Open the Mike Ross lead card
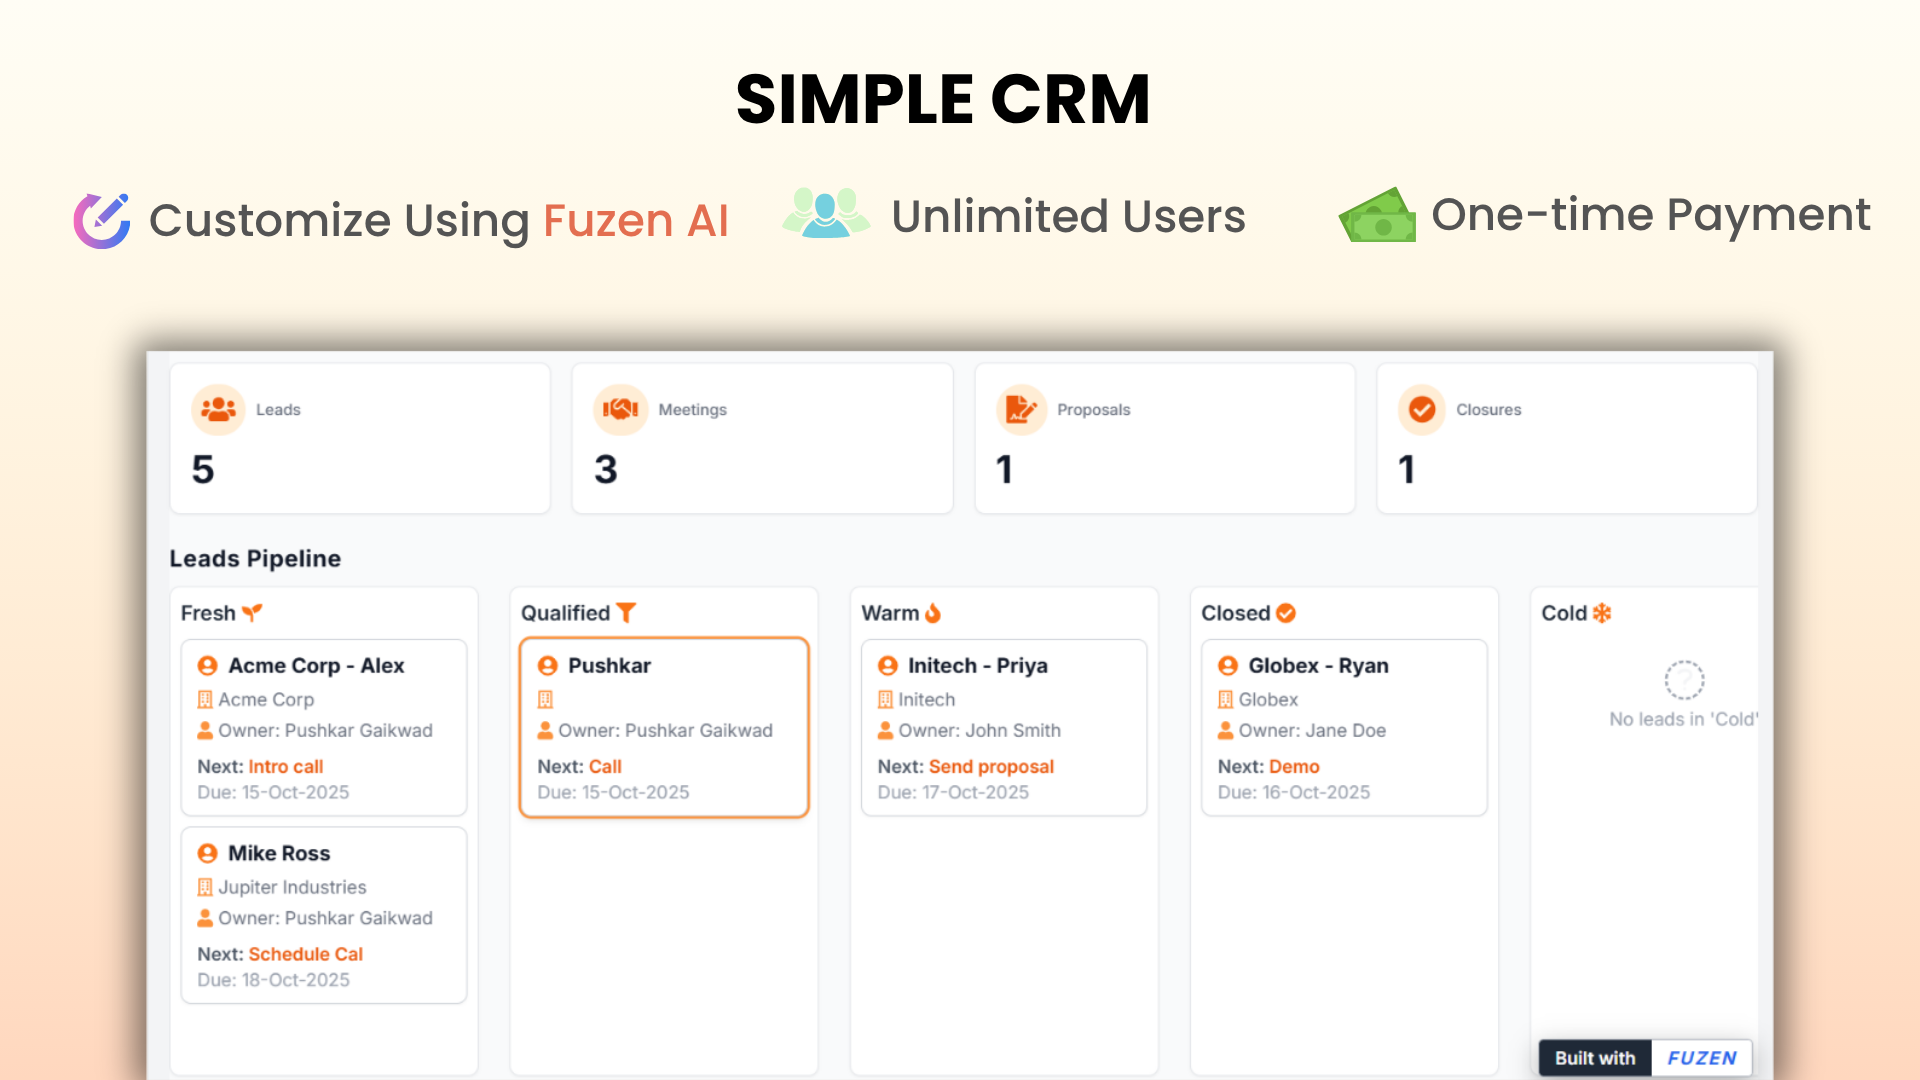 tap(324, 914)
